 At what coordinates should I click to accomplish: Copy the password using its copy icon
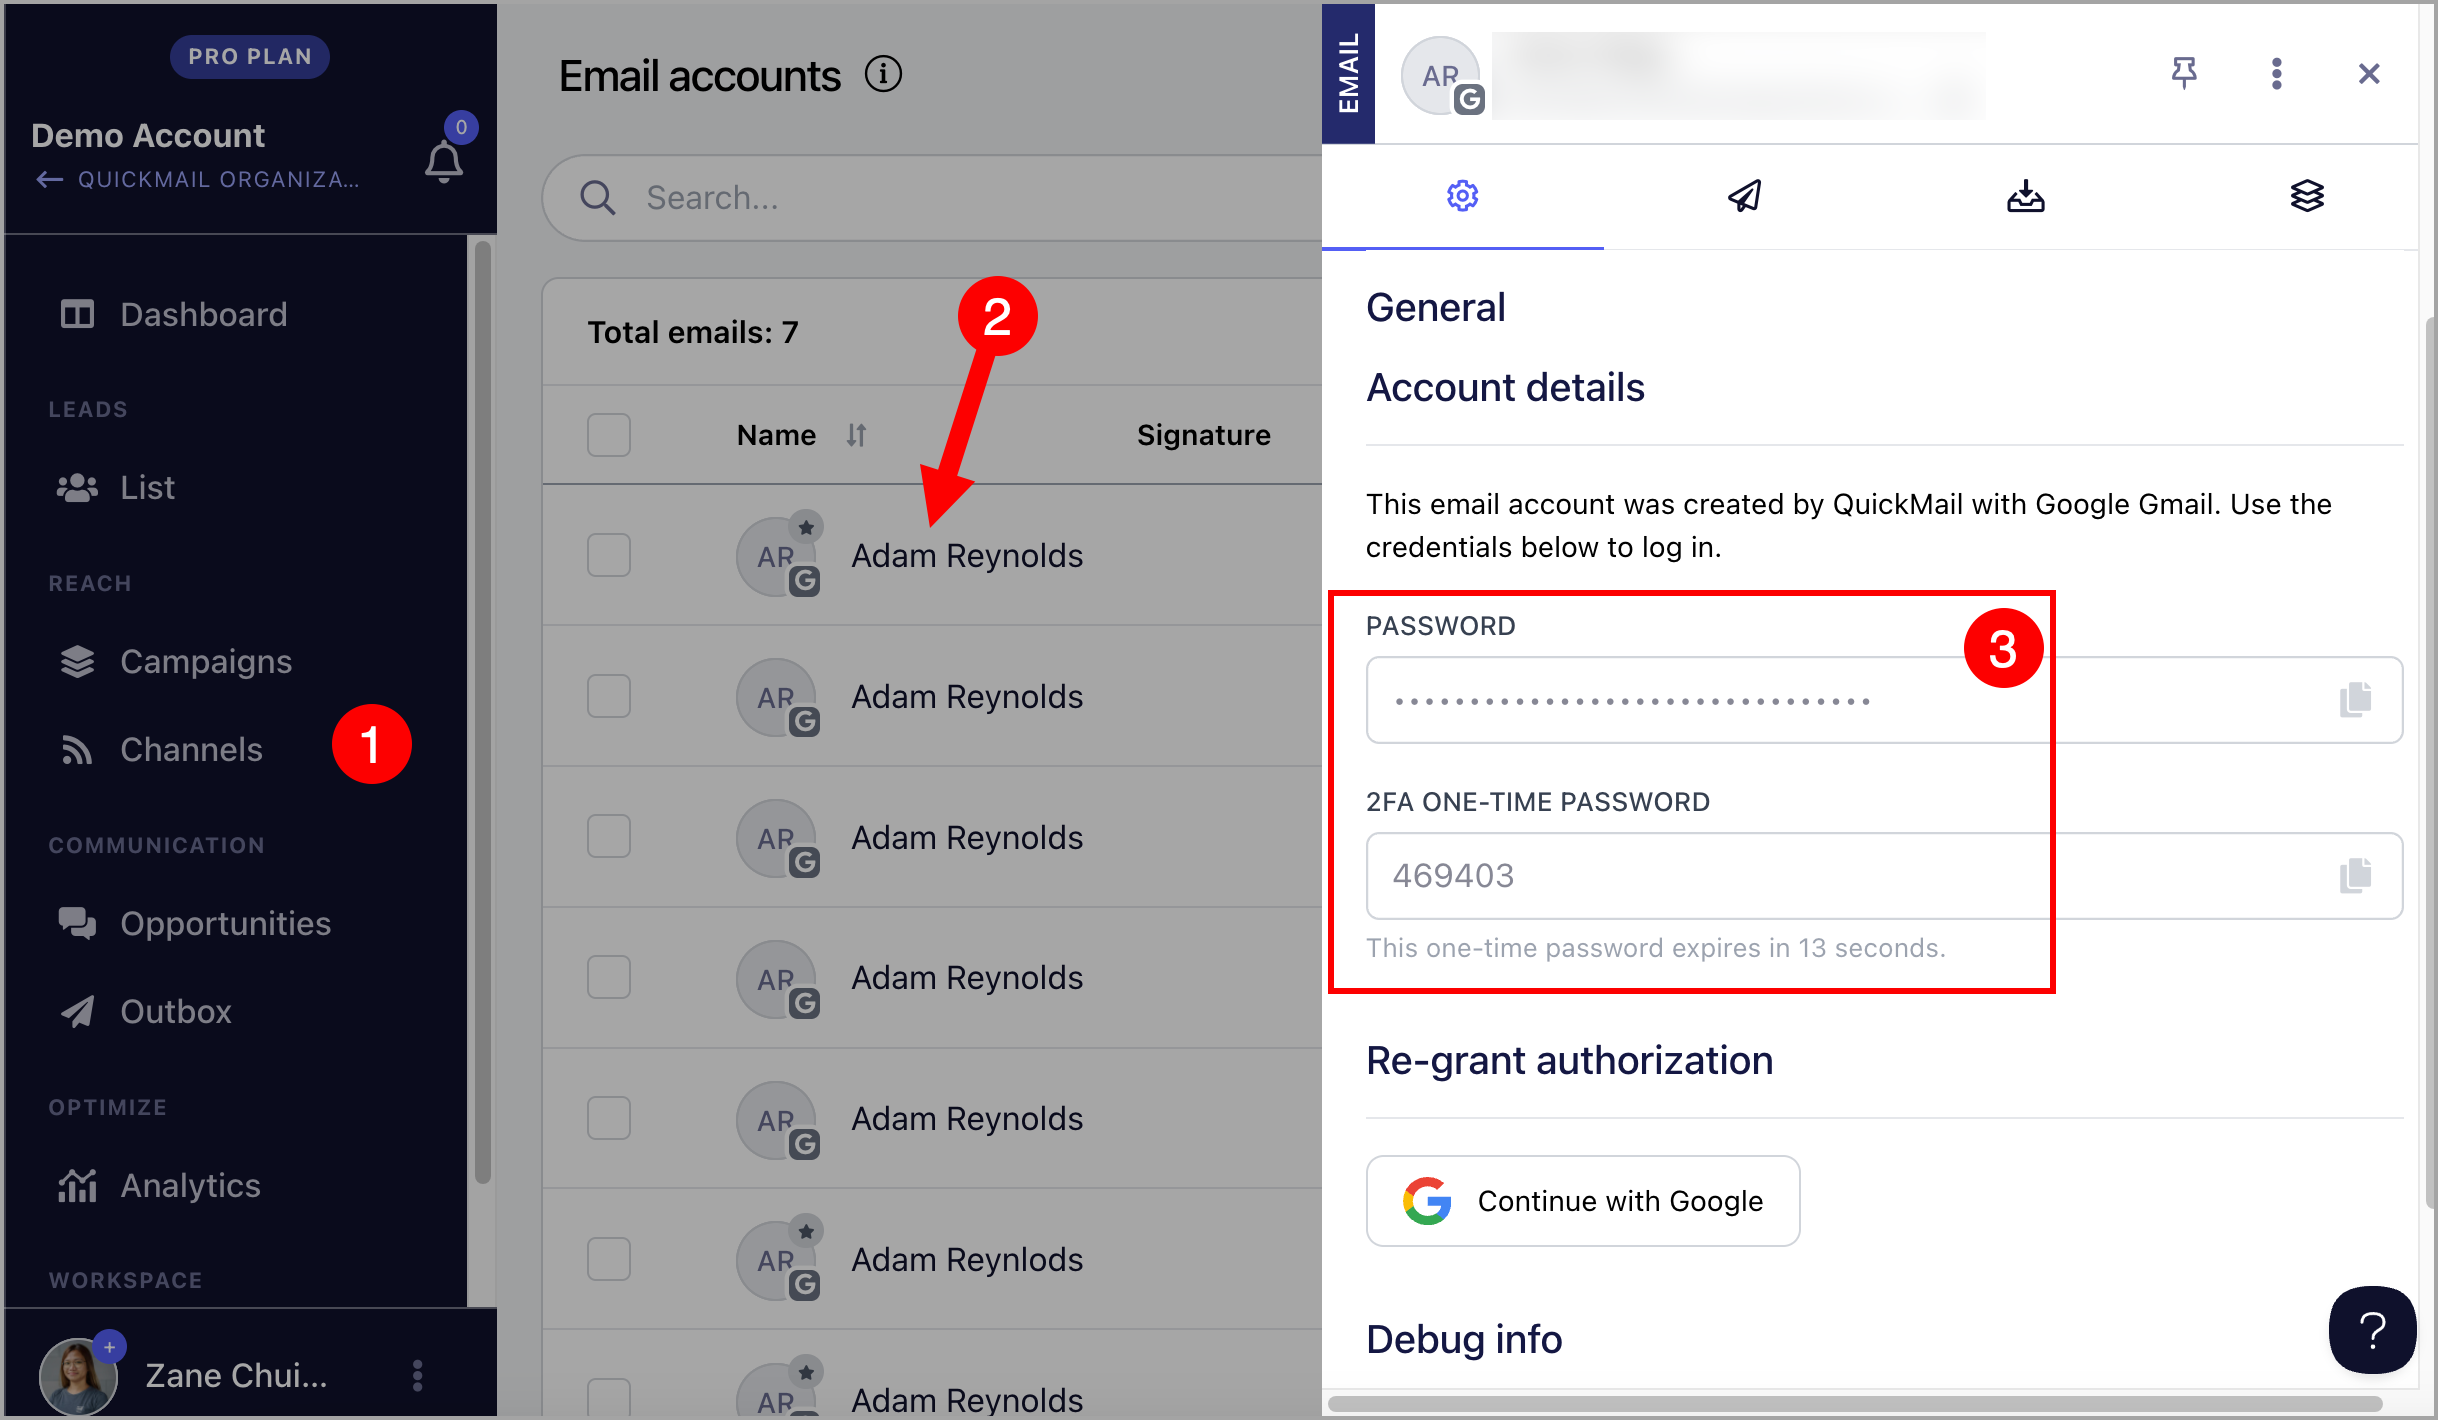[2356, 700]
